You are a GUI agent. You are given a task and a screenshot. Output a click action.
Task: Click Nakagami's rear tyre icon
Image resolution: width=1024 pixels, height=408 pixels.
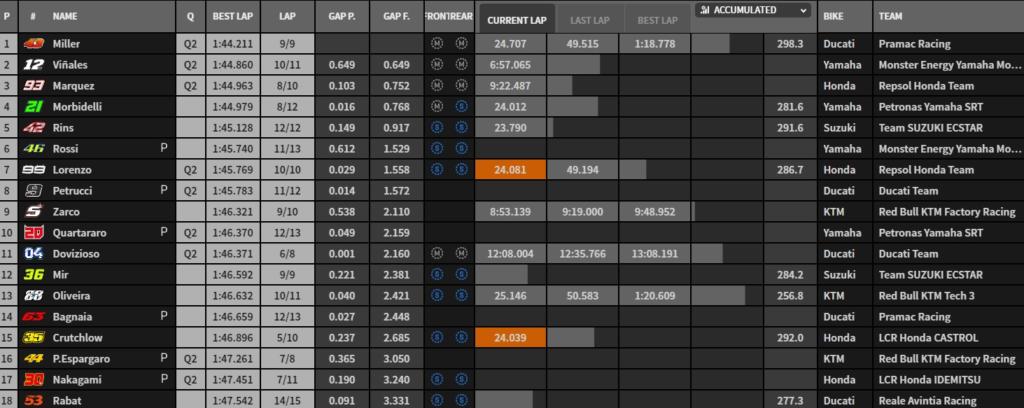(x=461, y=379)
